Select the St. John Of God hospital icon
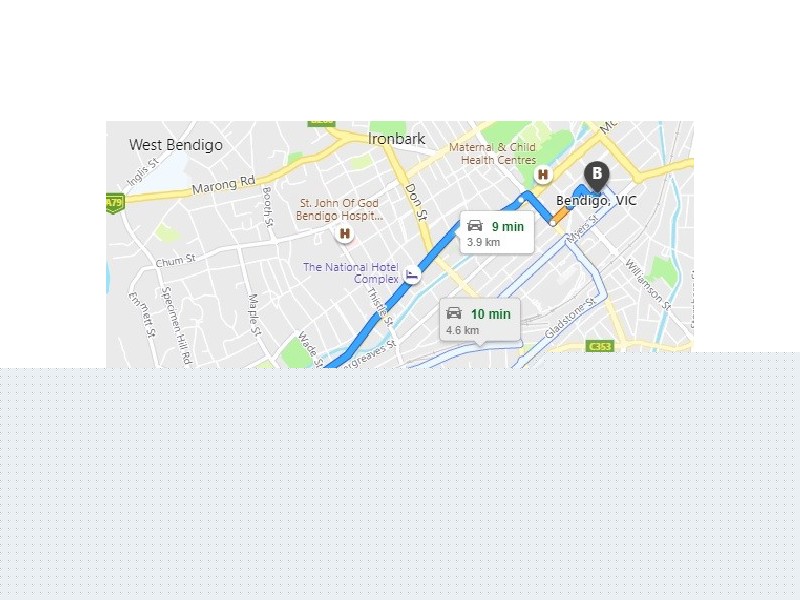Screen dimensions: 800x600 345,234
